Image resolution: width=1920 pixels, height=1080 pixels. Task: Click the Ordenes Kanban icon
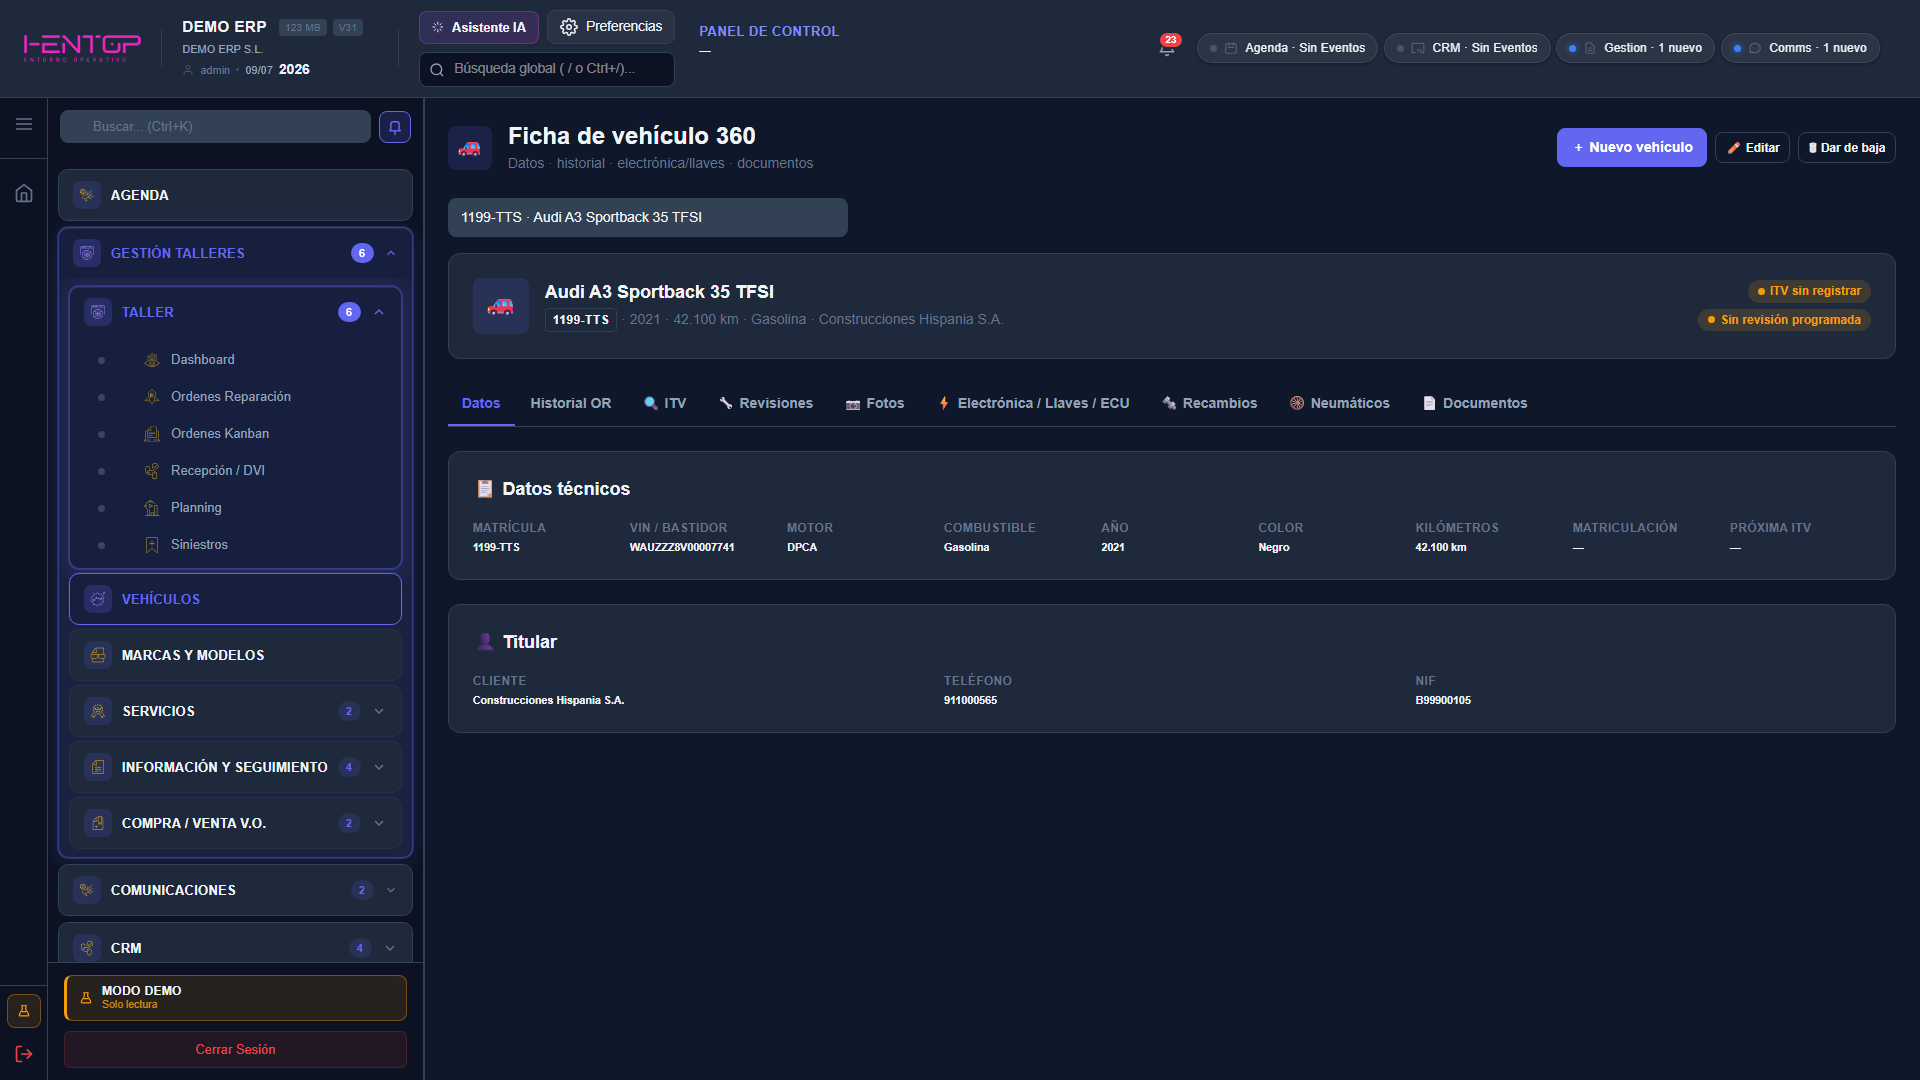click(x=152, y=434)
